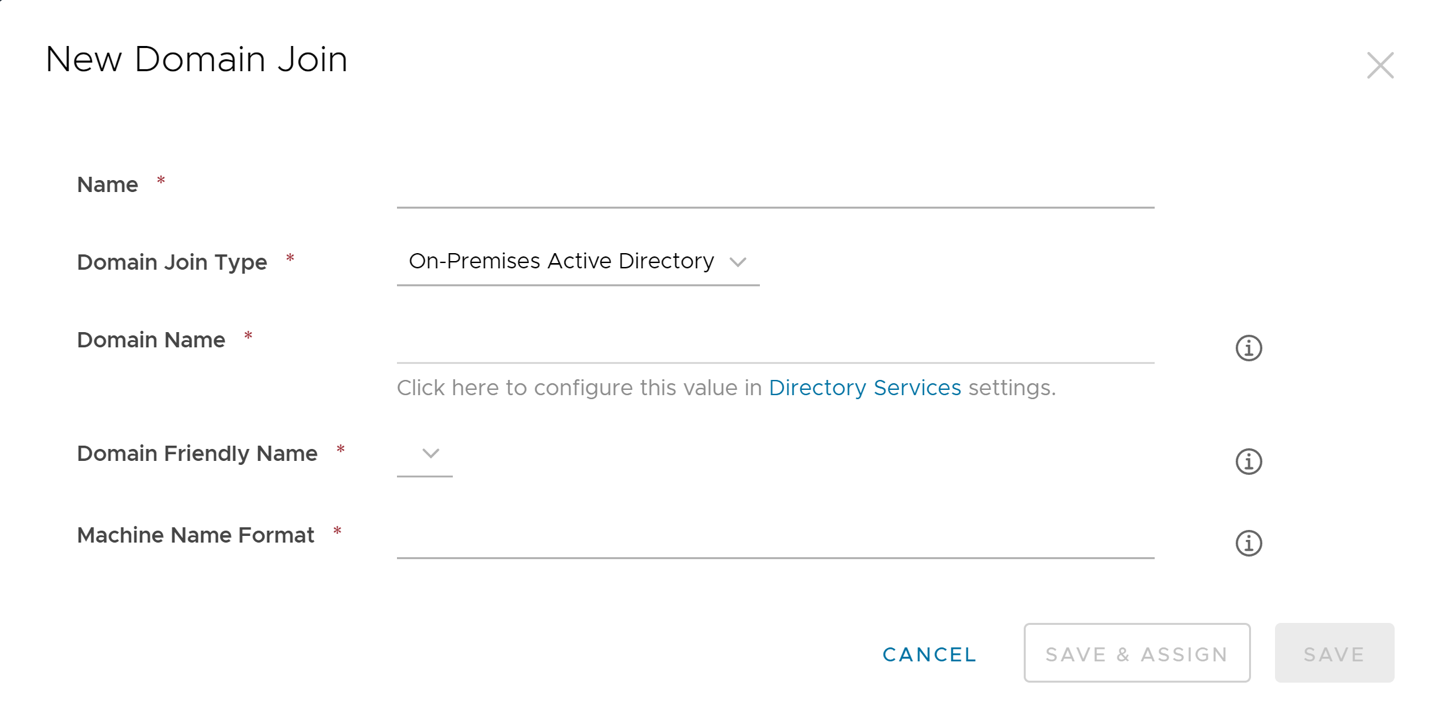
Task: Click into the Domain Name input
Action: [x=775, y=344]
